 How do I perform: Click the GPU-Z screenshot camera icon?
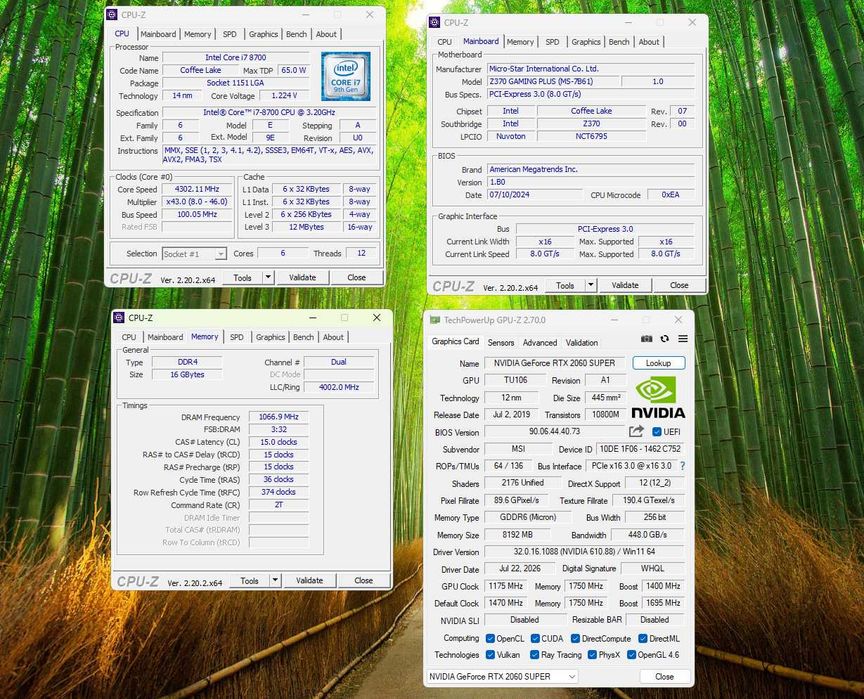(x=646, y=339)
